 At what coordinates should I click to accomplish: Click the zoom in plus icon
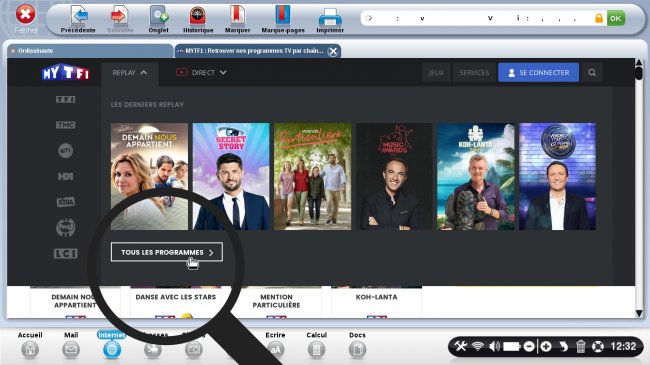(x=546, y=346)
